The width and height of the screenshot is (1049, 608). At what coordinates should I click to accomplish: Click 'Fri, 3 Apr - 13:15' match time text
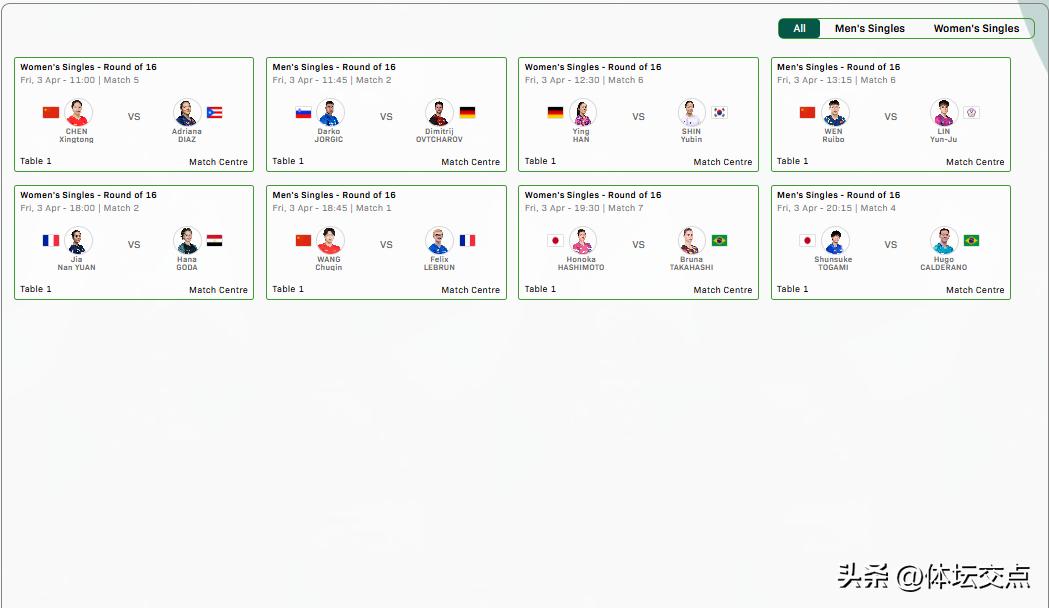click(814, 80)
